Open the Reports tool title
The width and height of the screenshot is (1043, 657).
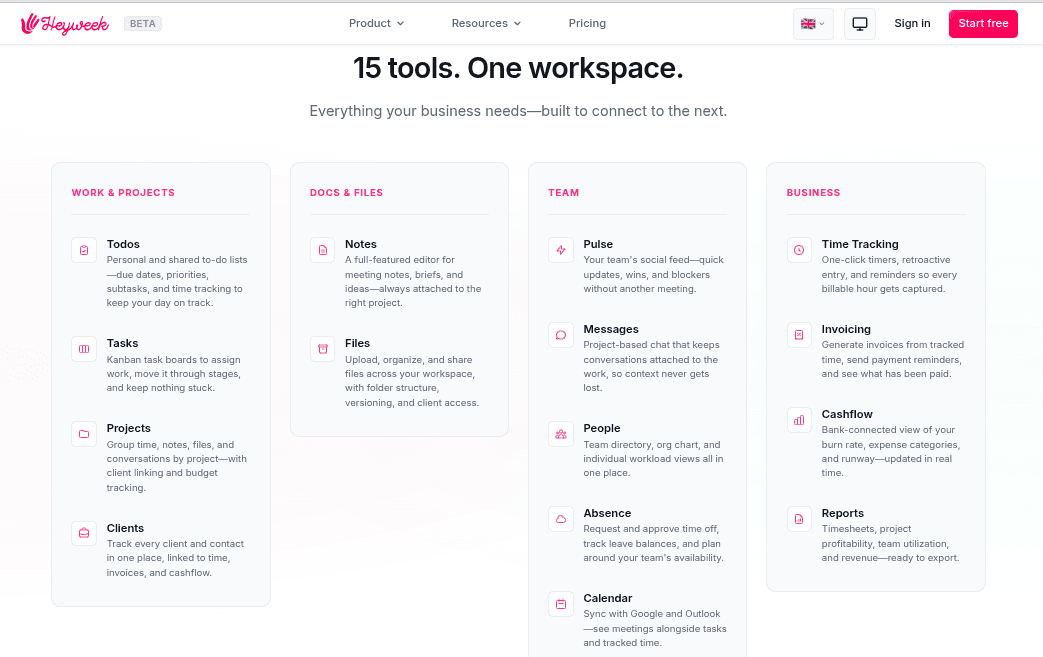[x=843, y=513]
